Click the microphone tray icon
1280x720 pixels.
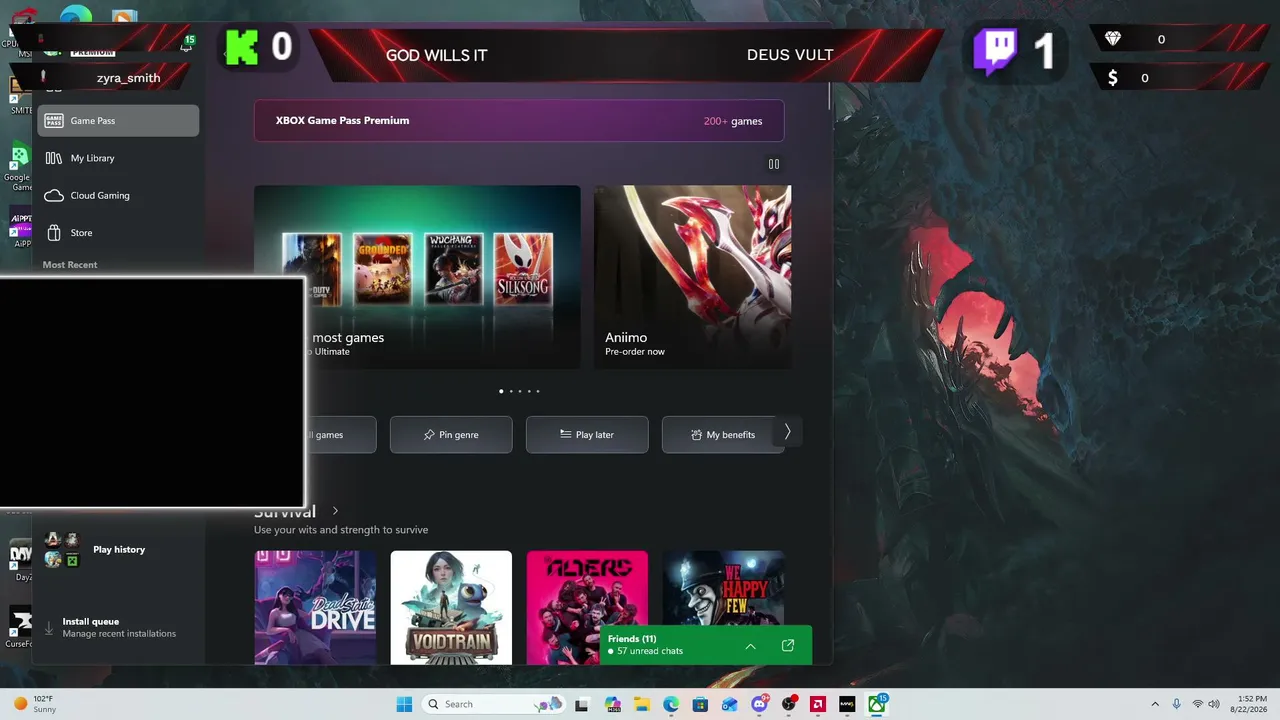(1176, 704)
